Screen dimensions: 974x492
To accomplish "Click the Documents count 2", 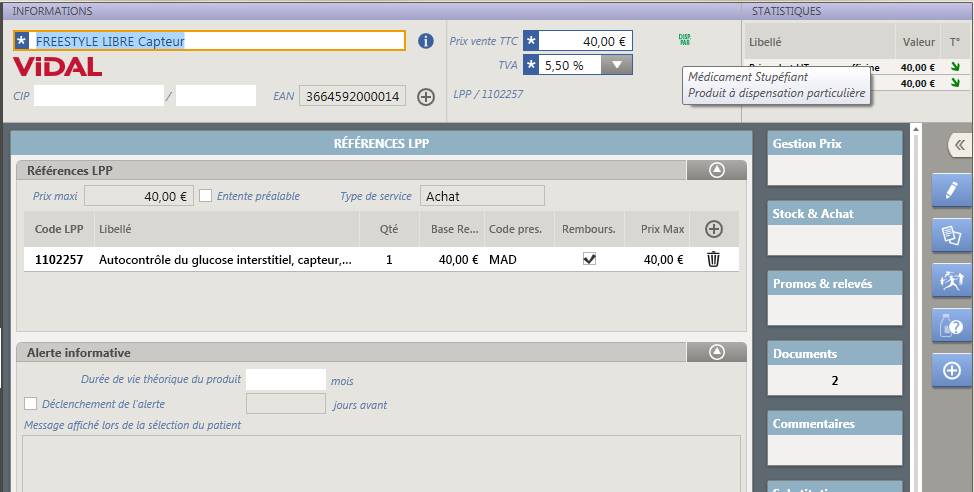I will click(835, 380).
